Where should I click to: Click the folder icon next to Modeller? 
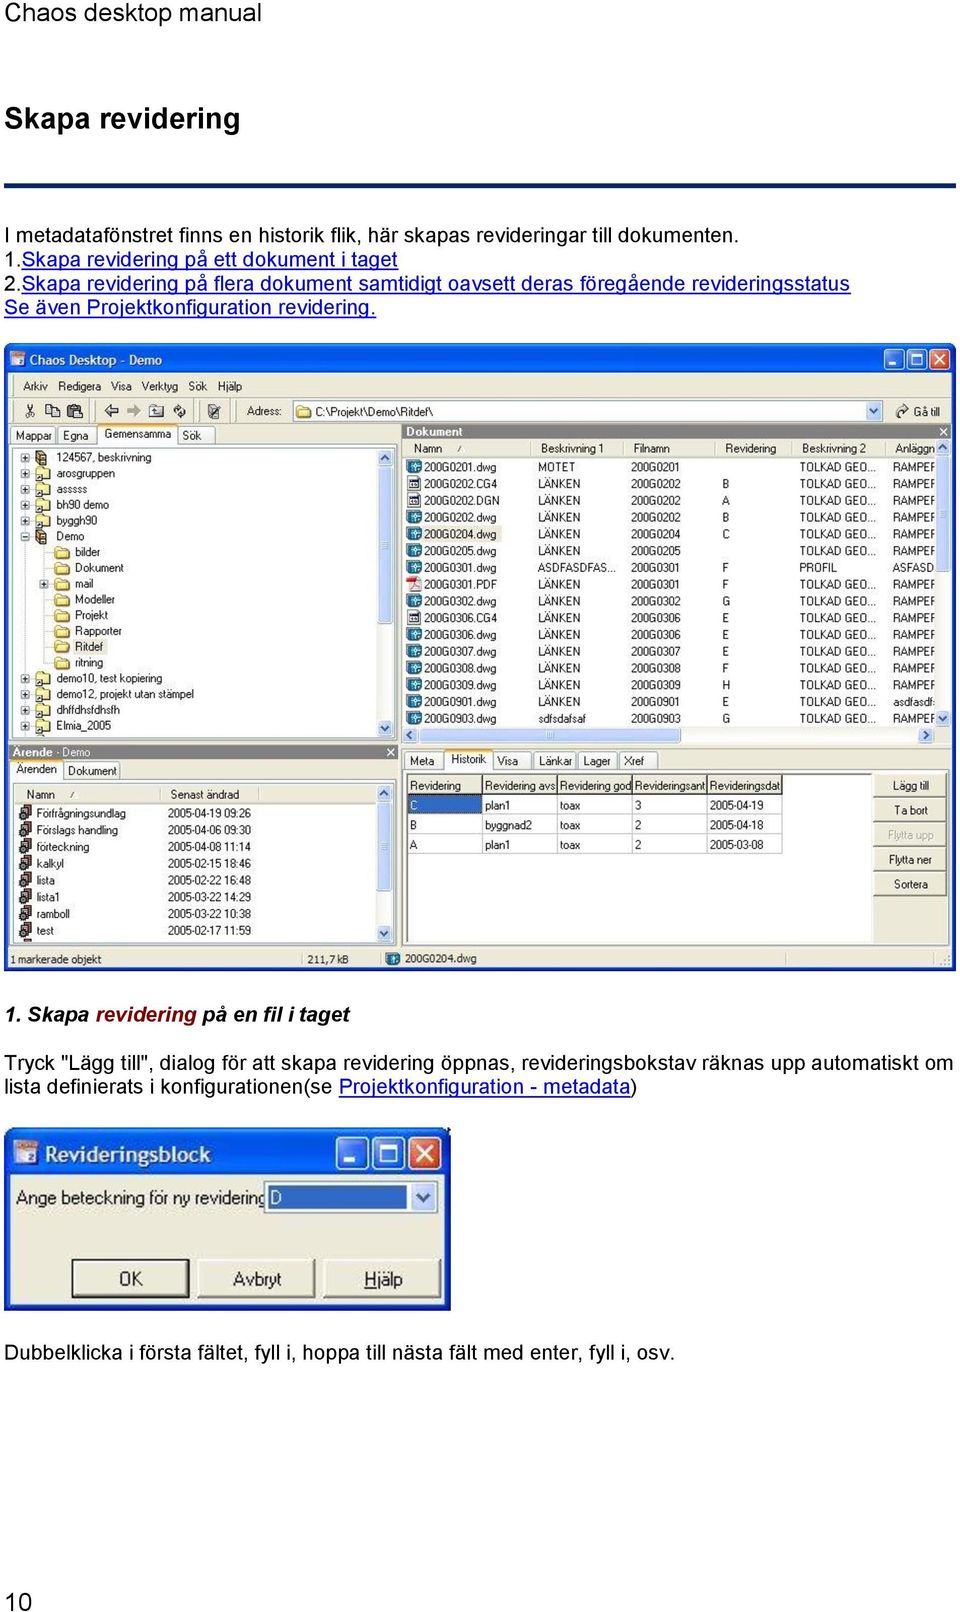(62, 600)
